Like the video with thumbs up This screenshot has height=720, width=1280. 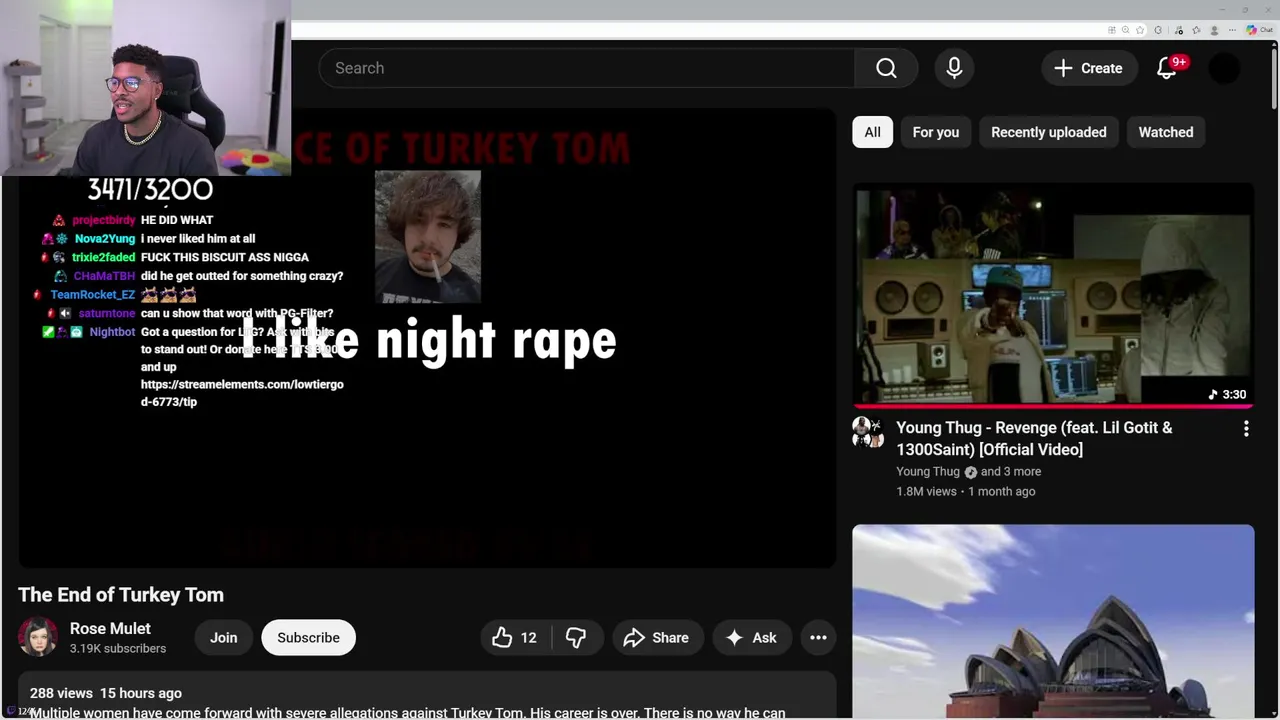[515, 638]
